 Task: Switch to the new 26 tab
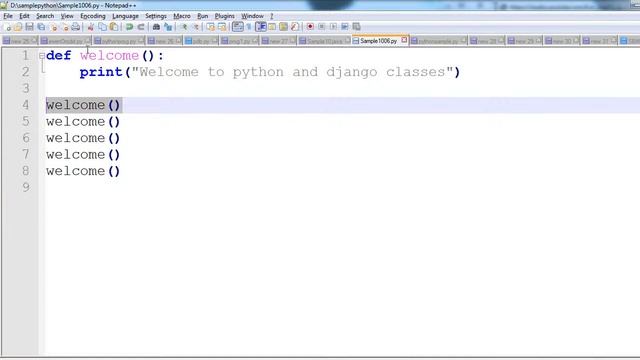click(164, 41)
